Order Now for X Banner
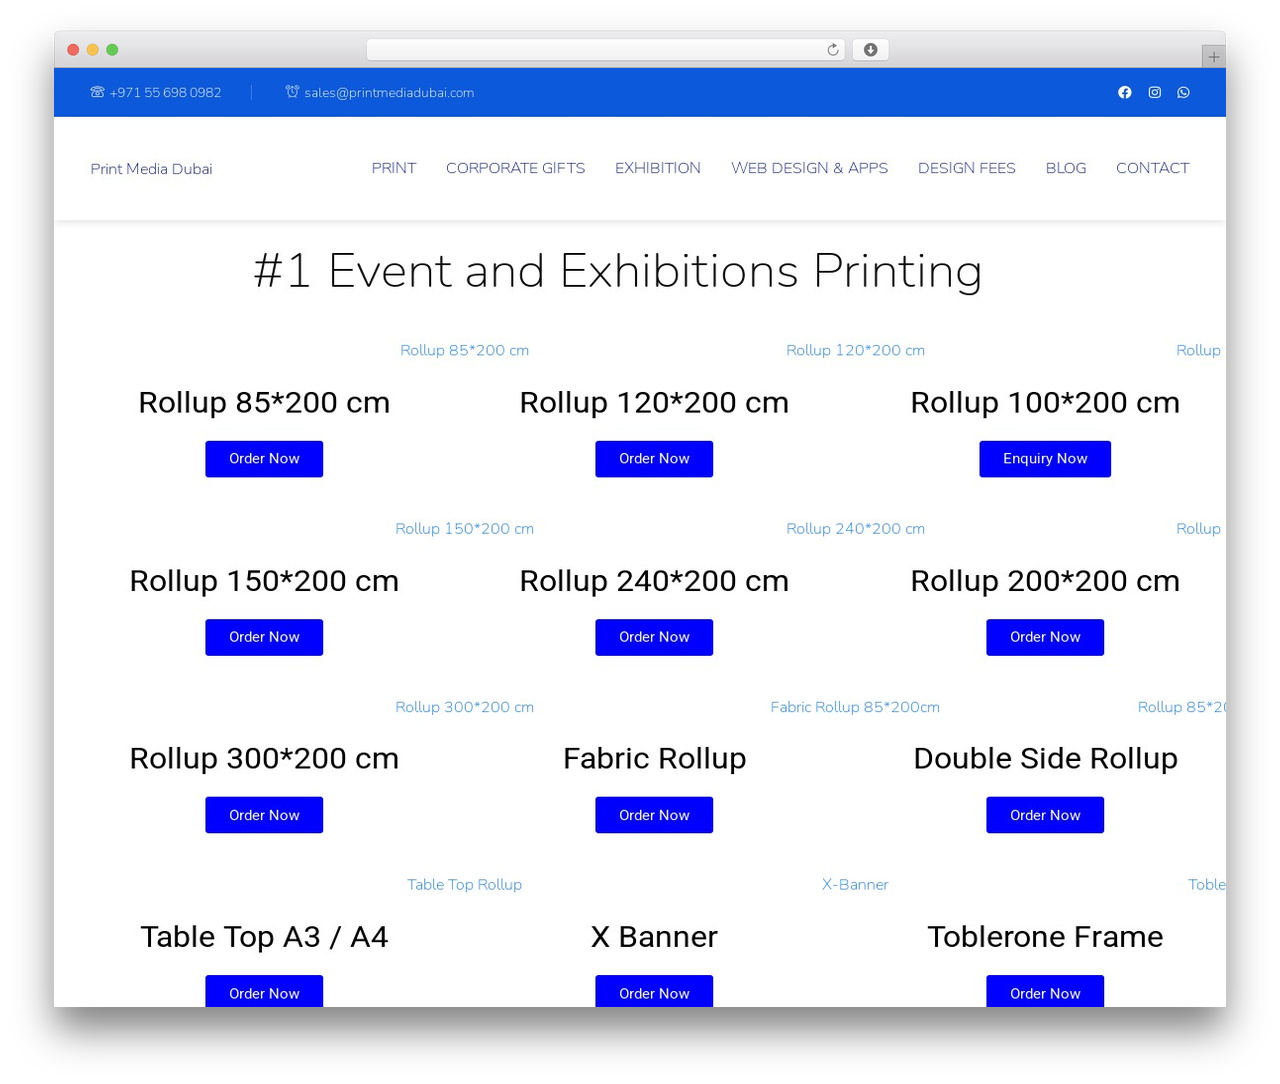The width and height of the screenshot is (1280, 1084). point(654,991)
